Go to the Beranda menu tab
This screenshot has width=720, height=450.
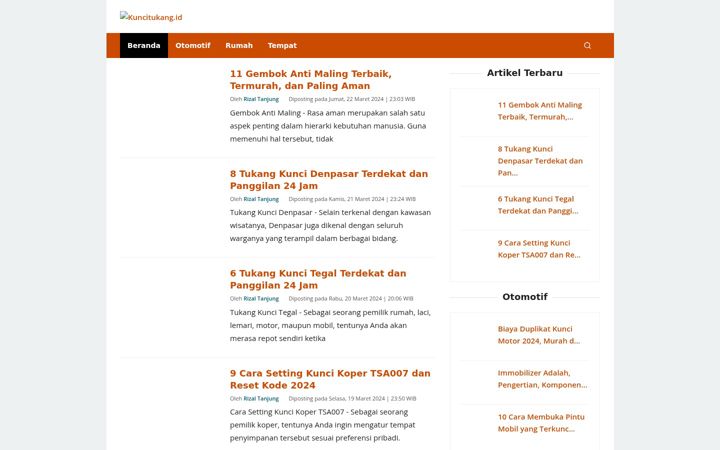(x=144, y=45)
